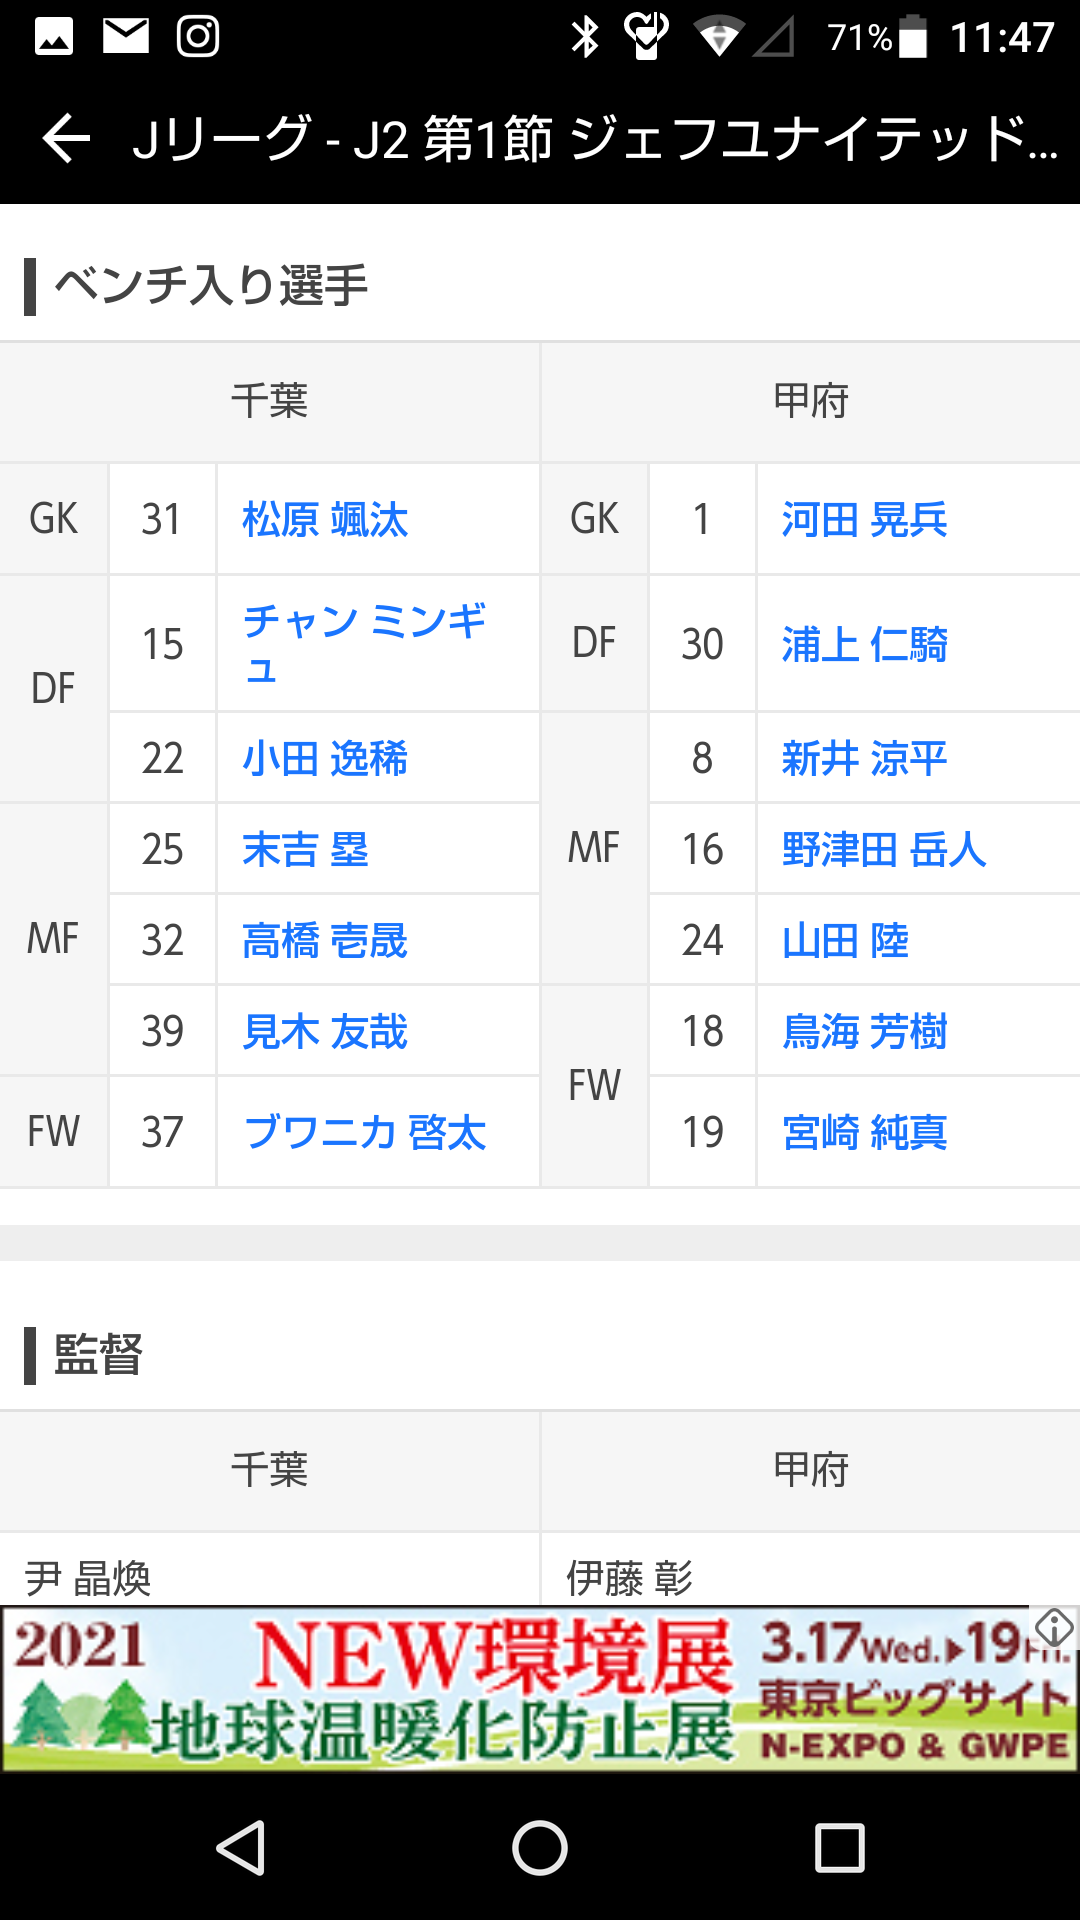The height and width of the screenshot is (1920, 1080).
Task: View player 末吉 塁 details
Action: [x=306, y=850]
